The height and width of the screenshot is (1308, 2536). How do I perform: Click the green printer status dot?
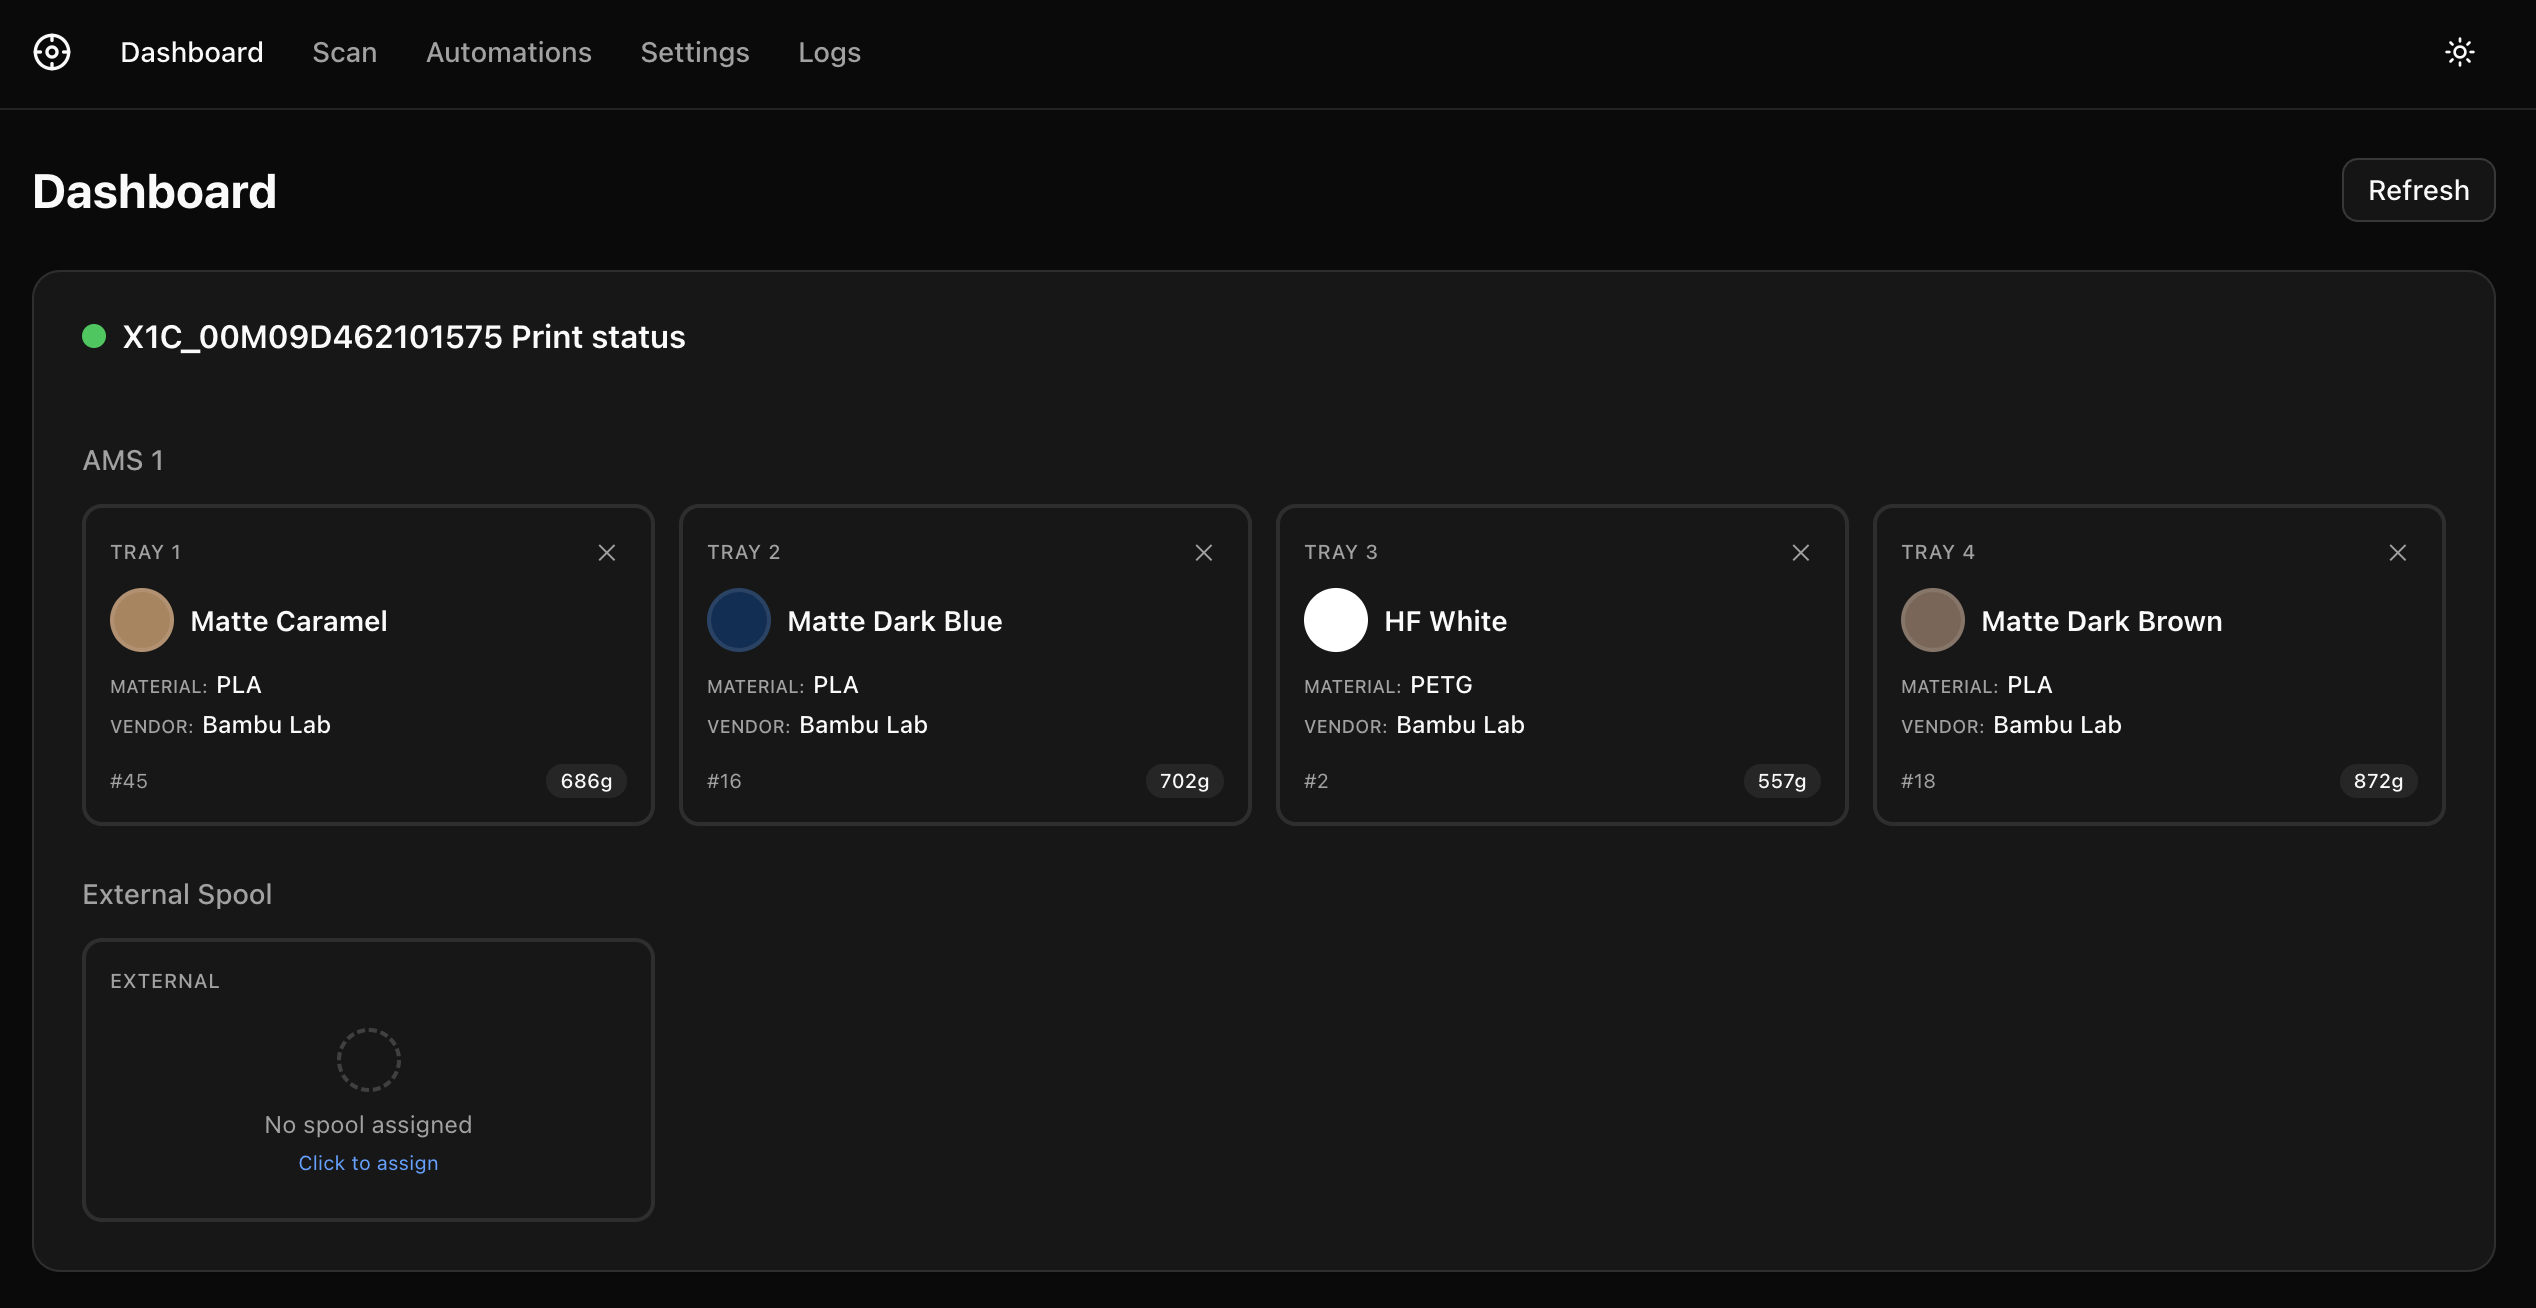coord(94,336)
